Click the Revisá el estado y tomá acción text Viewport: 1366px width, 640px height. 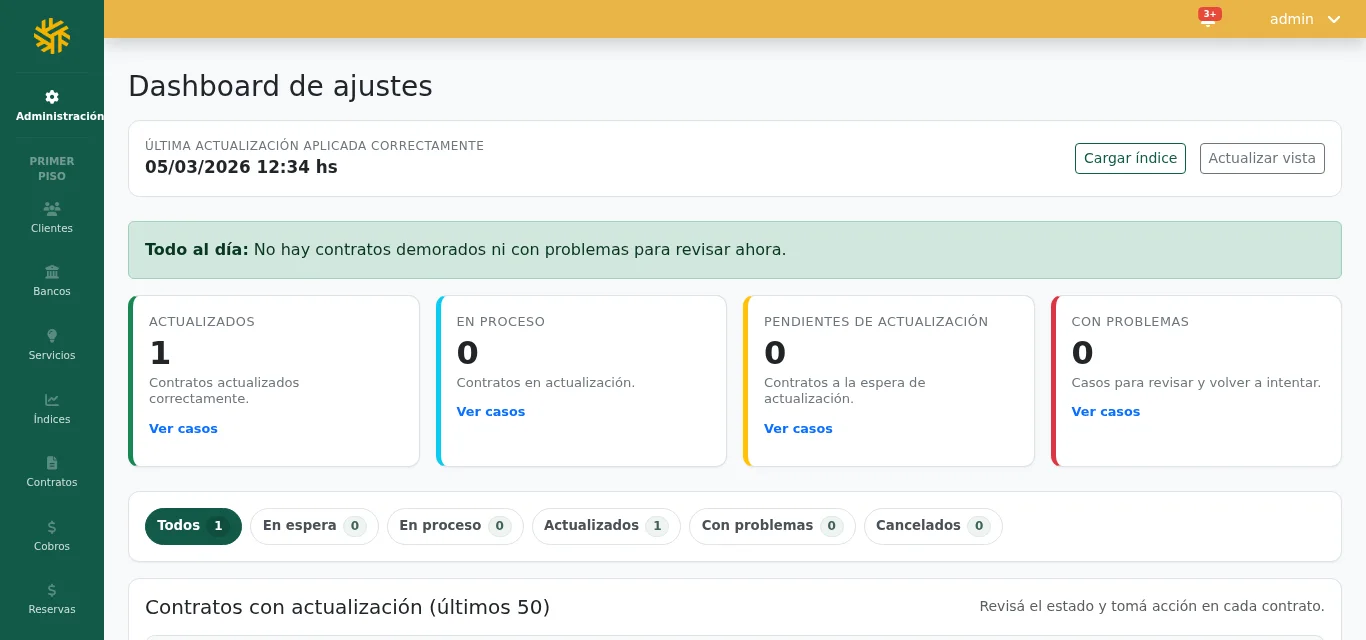(x=1152, y=606)
